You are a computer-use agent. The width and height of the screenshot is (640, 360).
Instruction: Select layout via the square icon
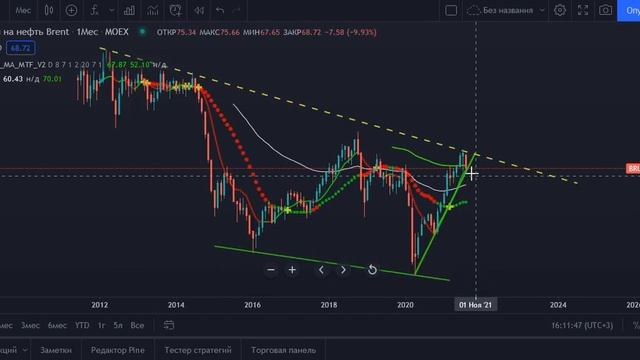point(451,10)
